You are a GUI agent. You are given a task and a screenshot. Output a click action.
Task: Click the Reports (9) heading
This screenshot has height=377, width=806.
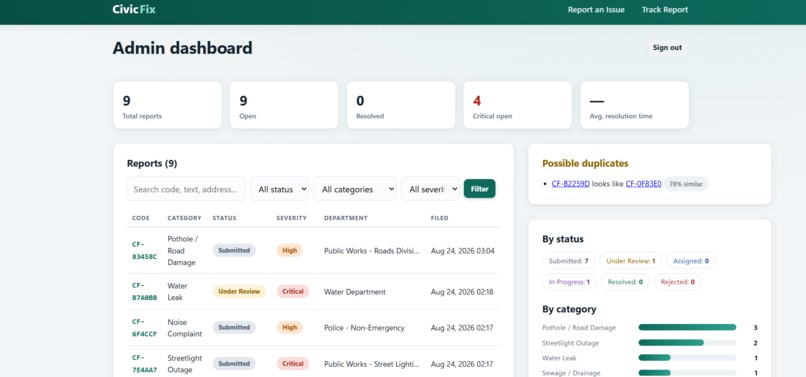click(152, 164)
